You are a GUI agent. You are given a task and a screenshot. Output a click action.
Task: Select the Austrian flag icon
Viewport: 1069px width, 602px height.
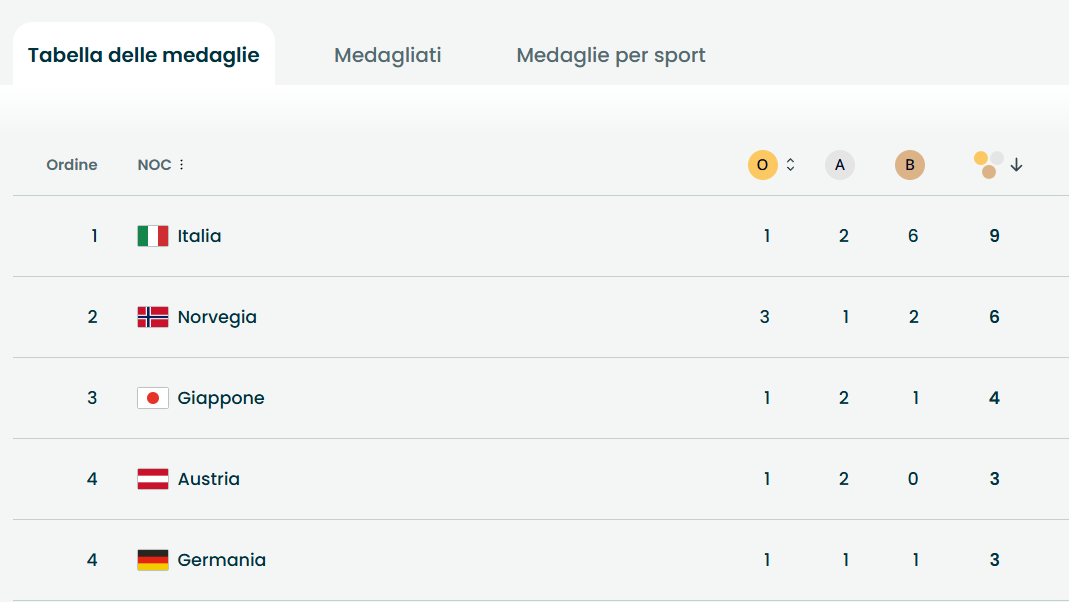pos(151,479)
